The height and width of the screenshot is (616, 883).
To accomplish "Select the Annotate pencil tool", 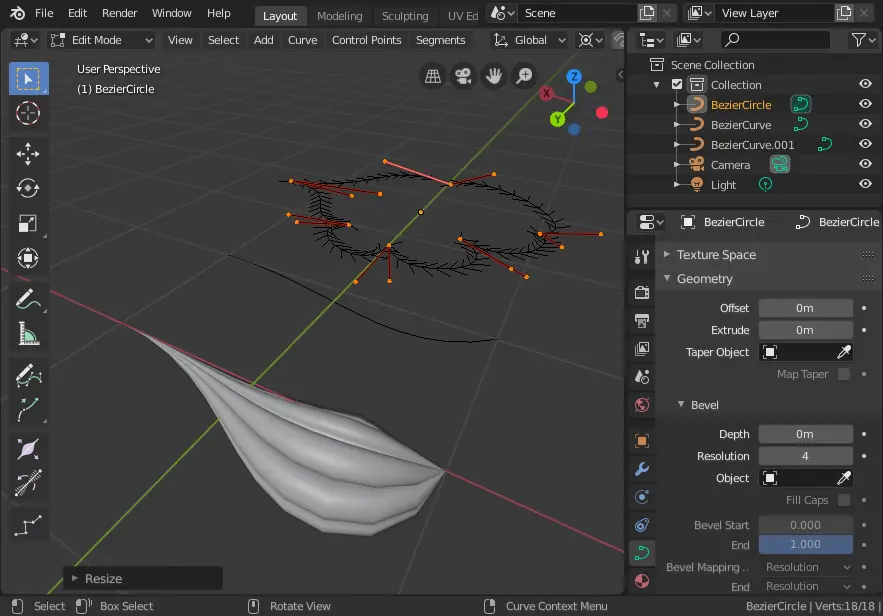I will (x=28, y=298).
